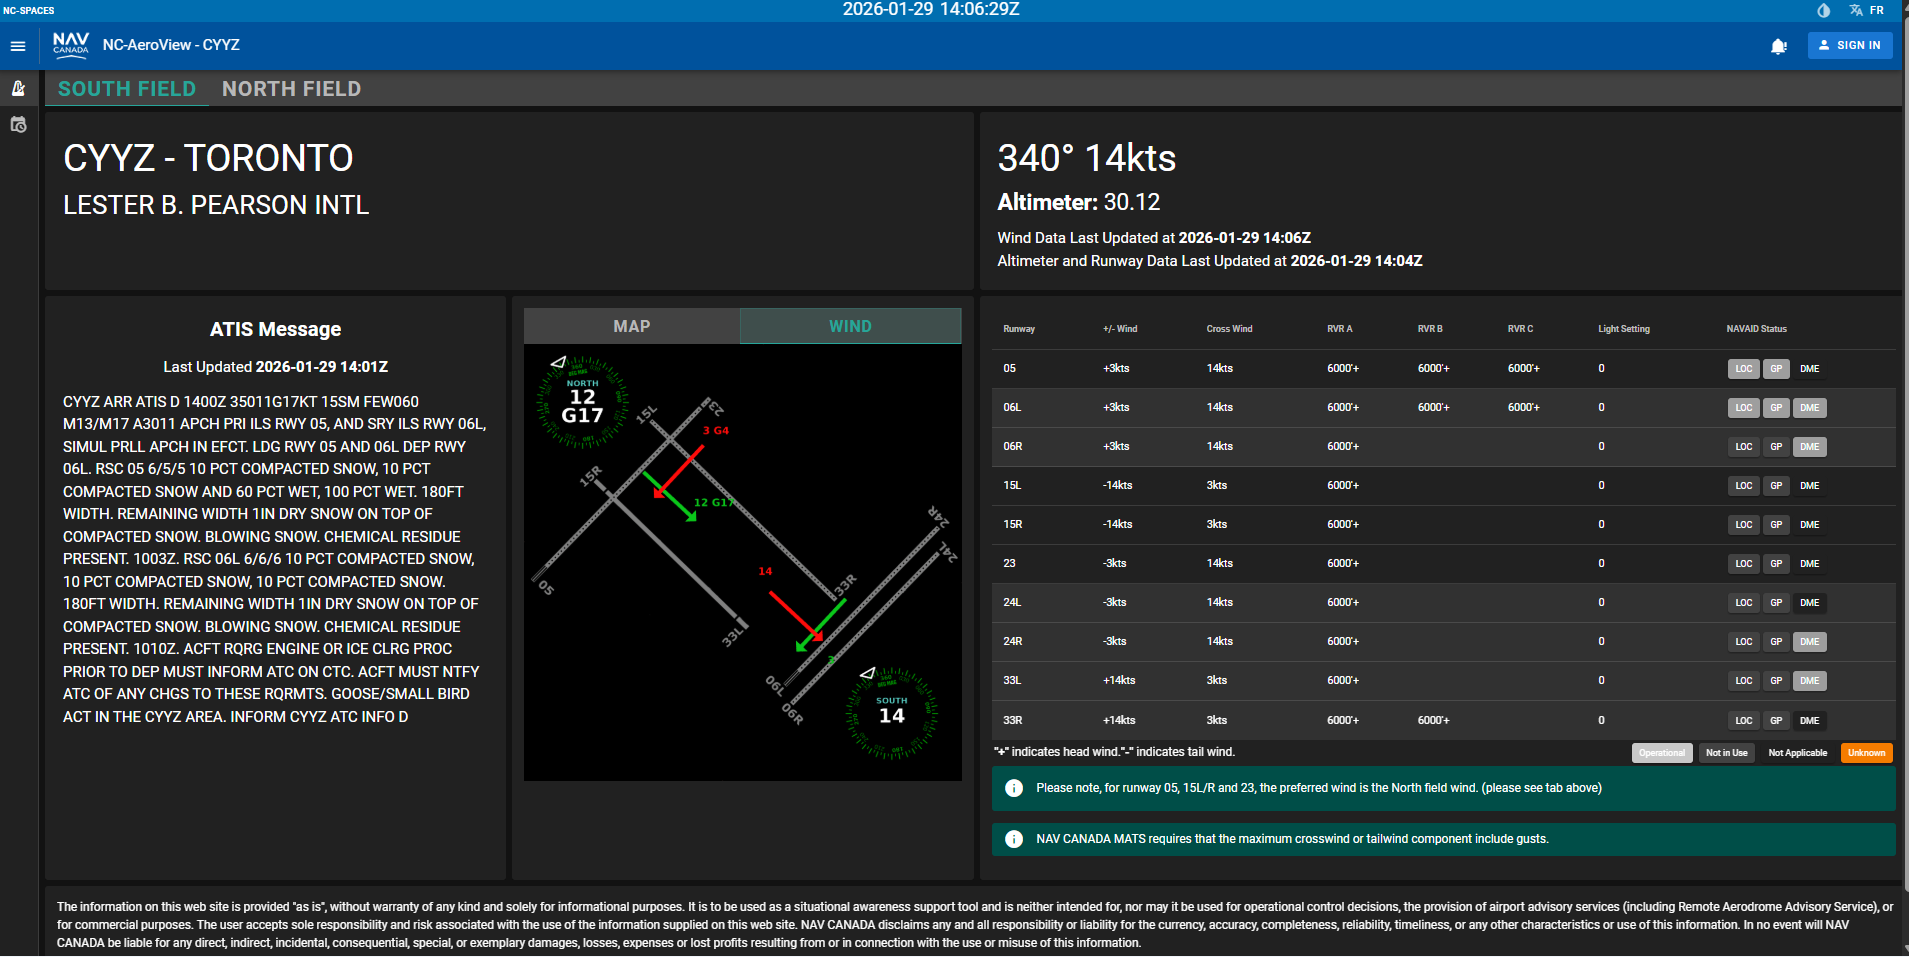Toggle dark mode with the contrast icon
Screen dimensions: 1909x957
(1823, 11)
